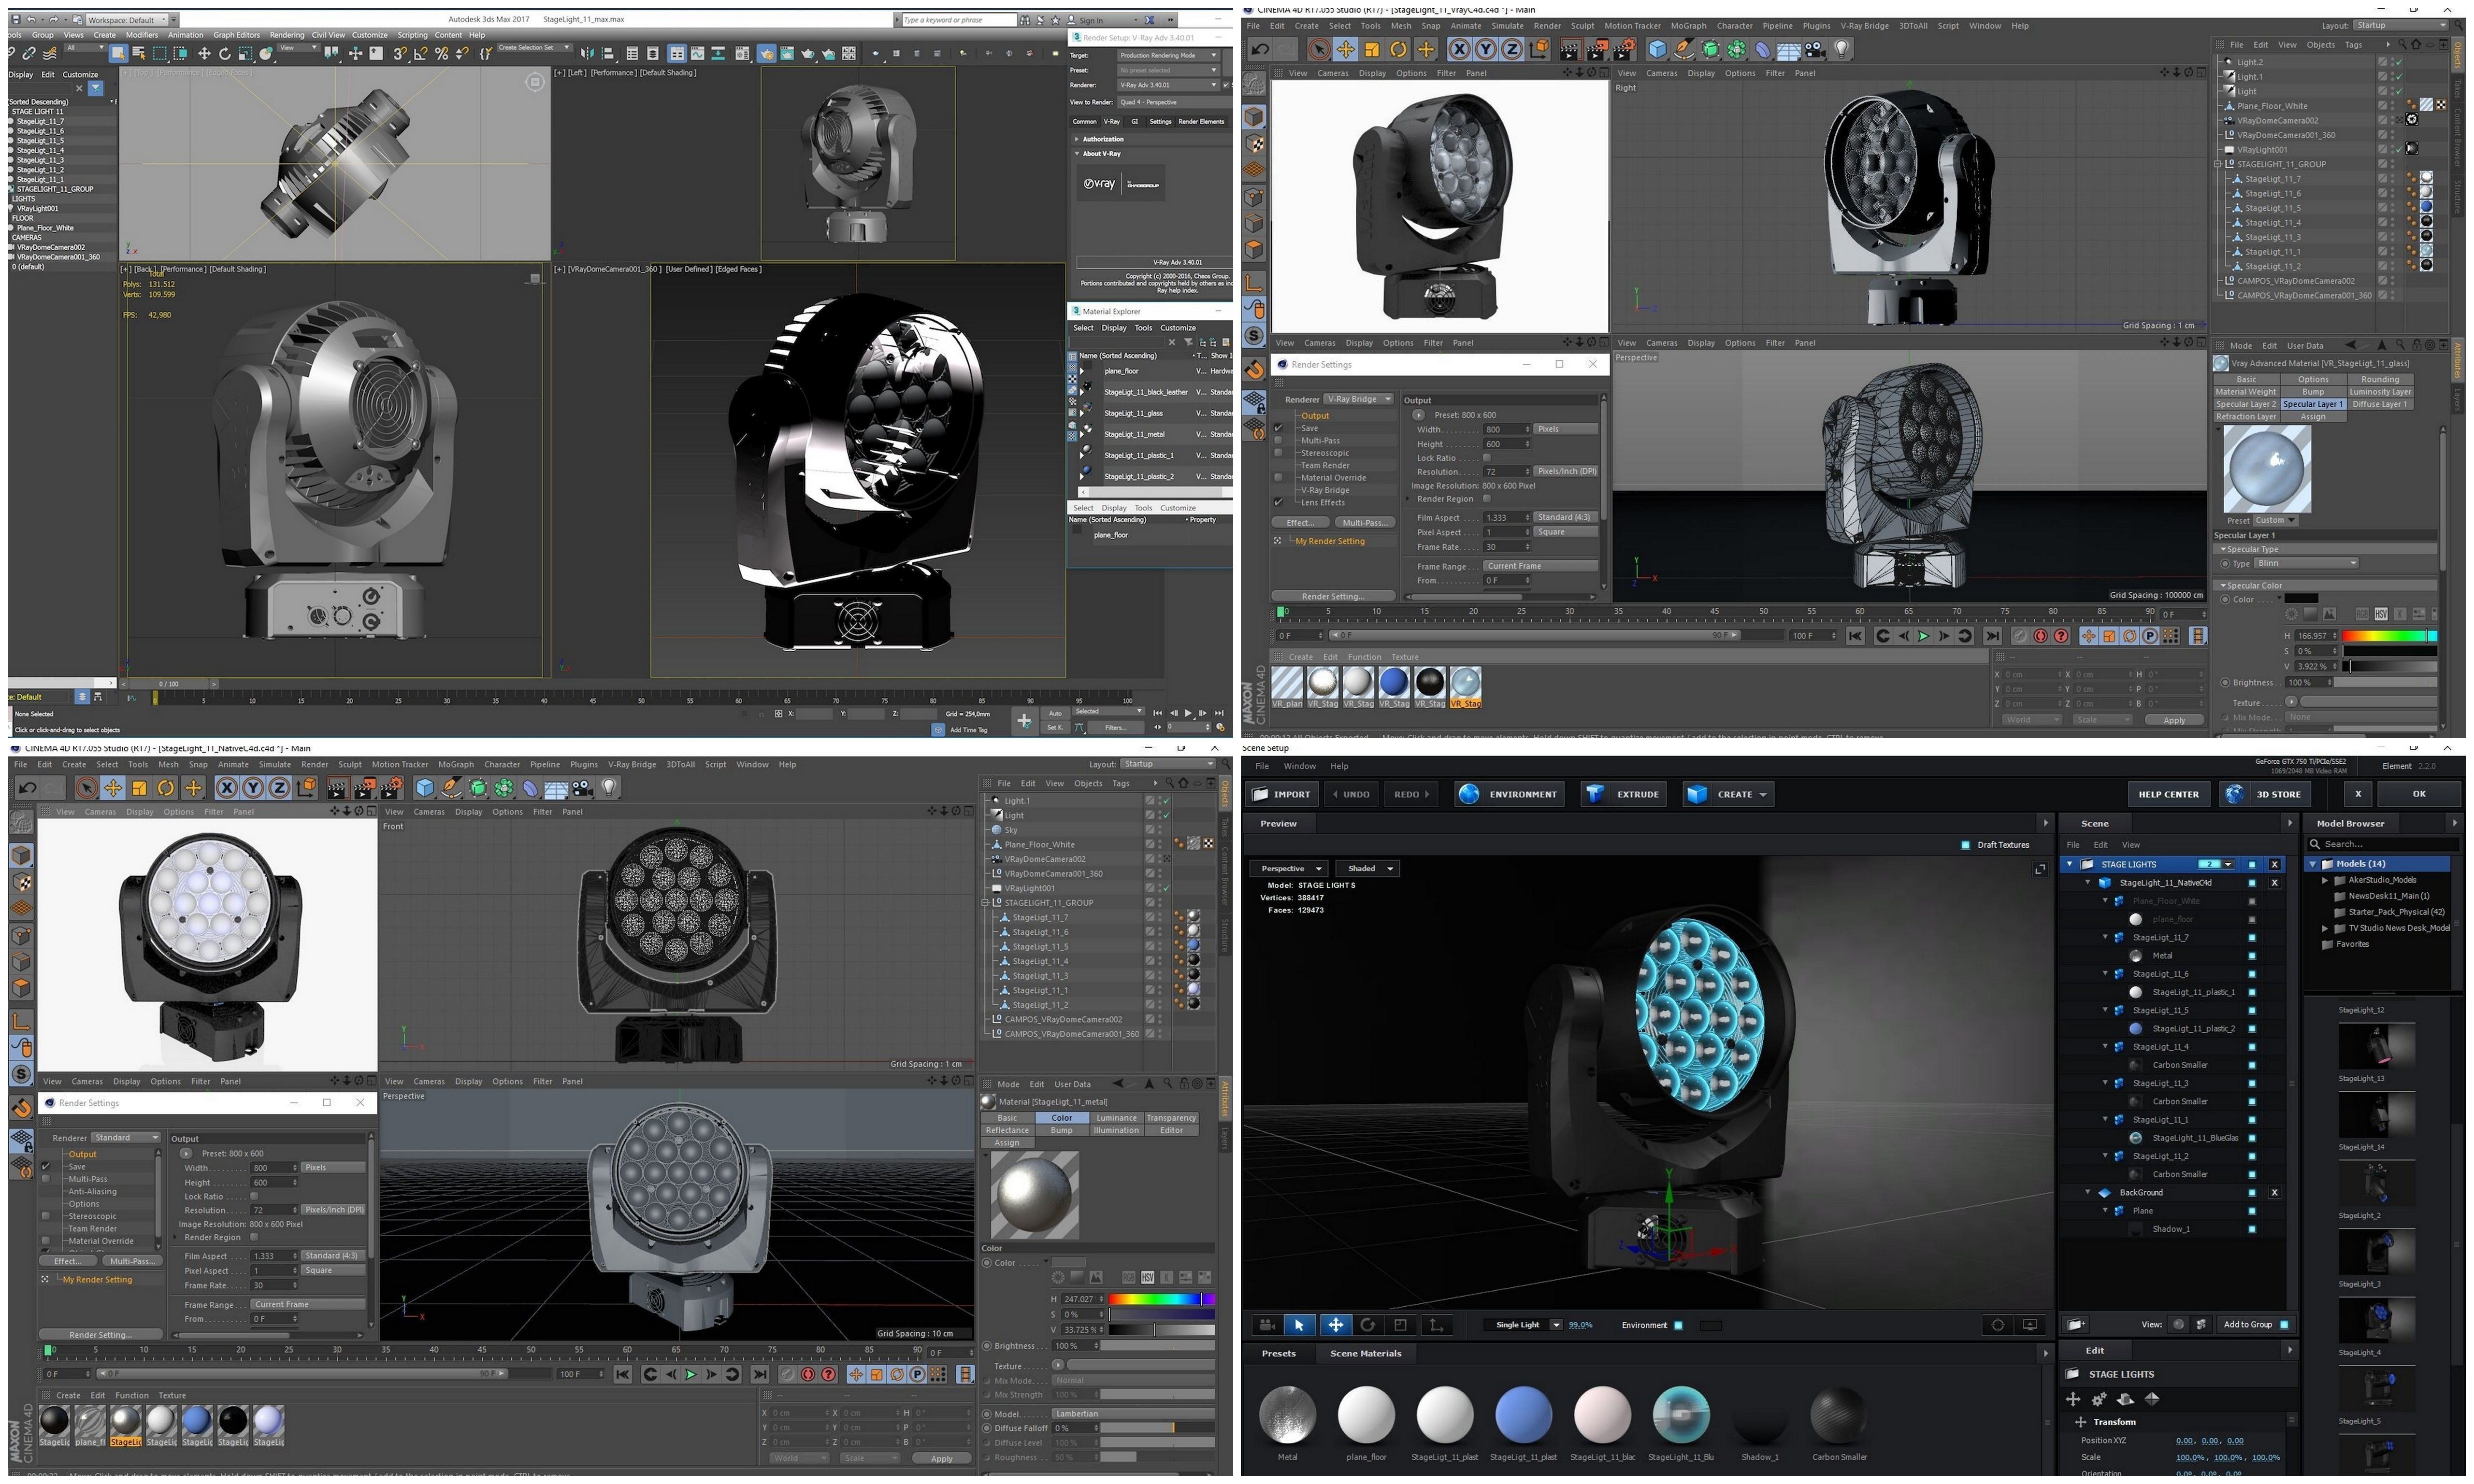Select the Carbon Smaller material swatch in Element
The image size is (2474, 1484).
[1838, 1414]
